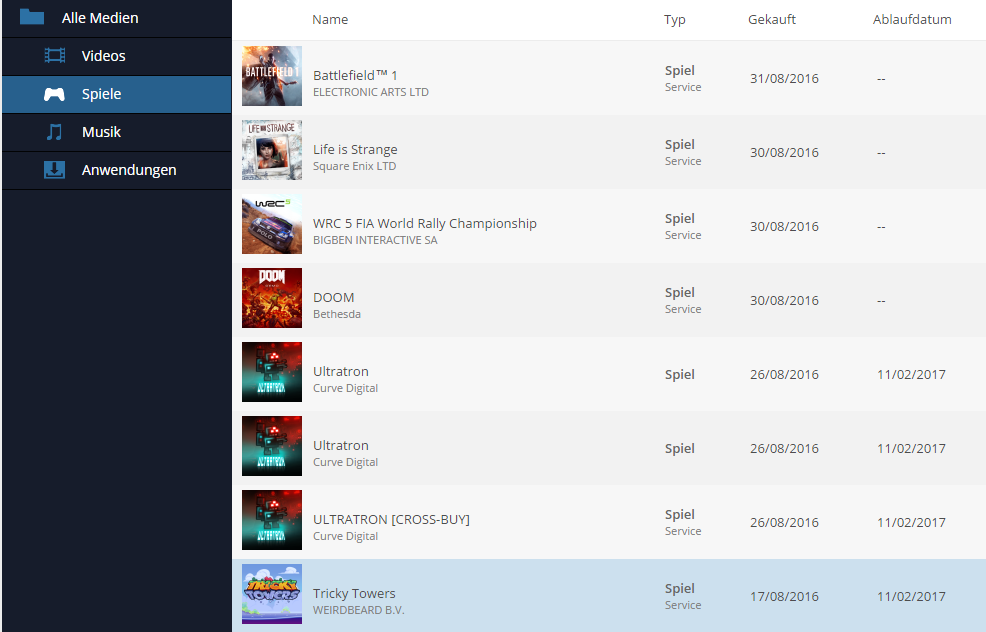The image size is (986, 632).
Task: Select the Spiele sidebar entry
Action: coord(117,94)
